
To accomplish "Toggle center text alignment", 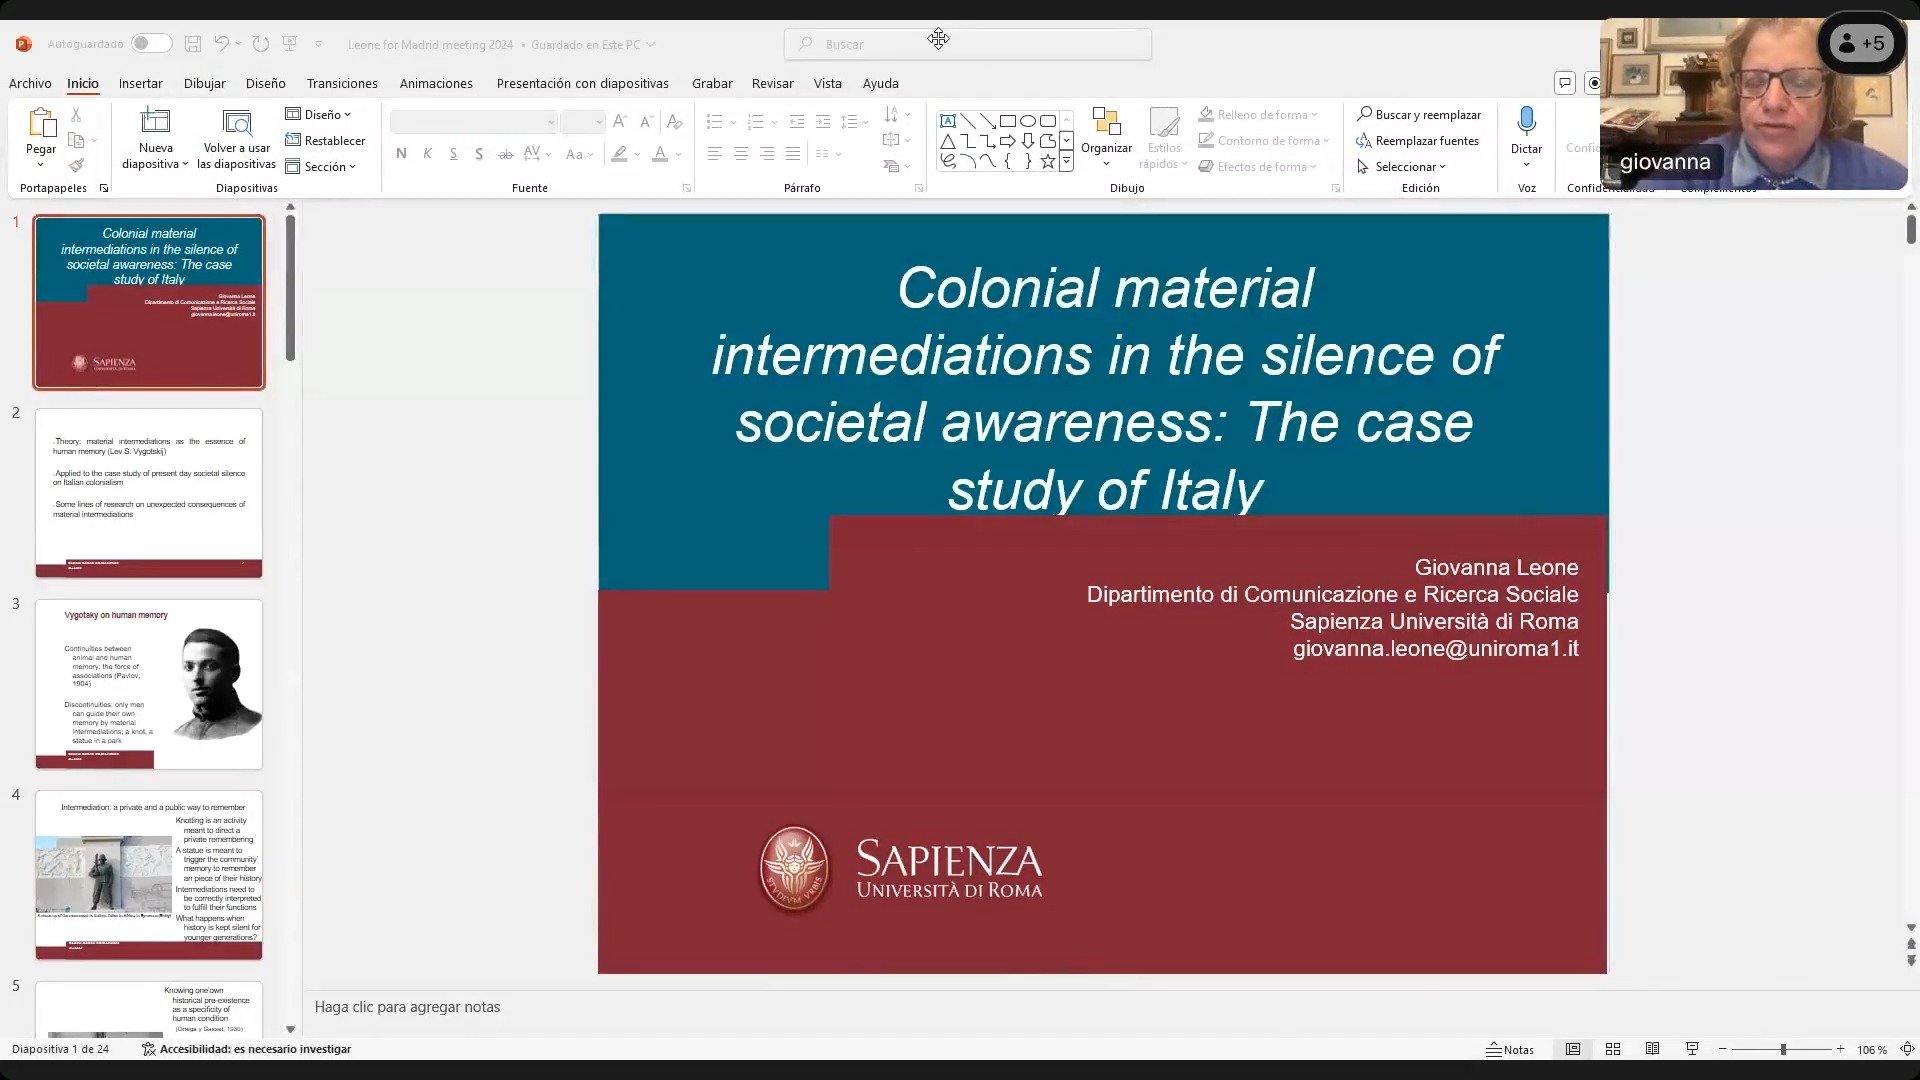I will click(x=741, y=154).
